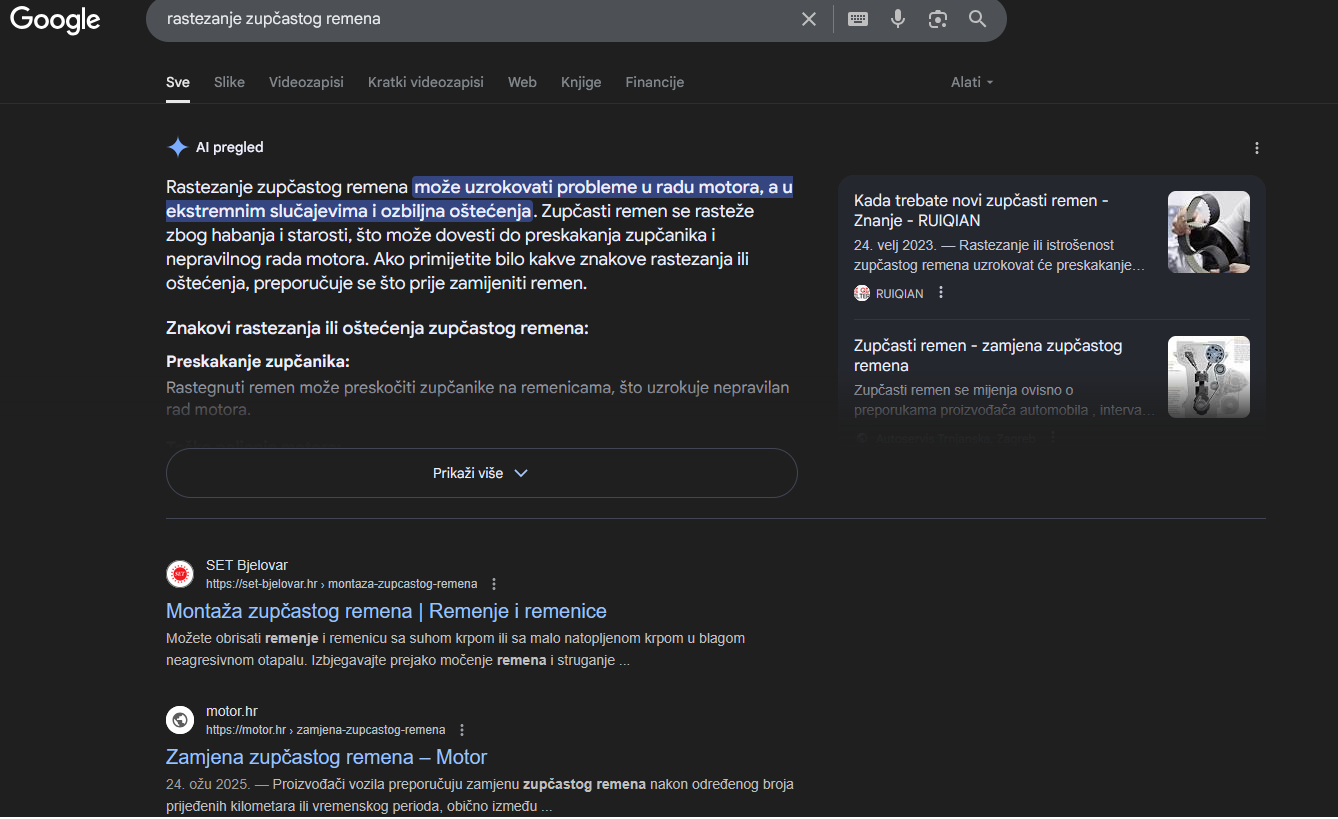Click timing belt thumbnail on RUIQIAN card
Image resolution: width=1338 pixels, height=819 pixels.
click(1209, 232)
